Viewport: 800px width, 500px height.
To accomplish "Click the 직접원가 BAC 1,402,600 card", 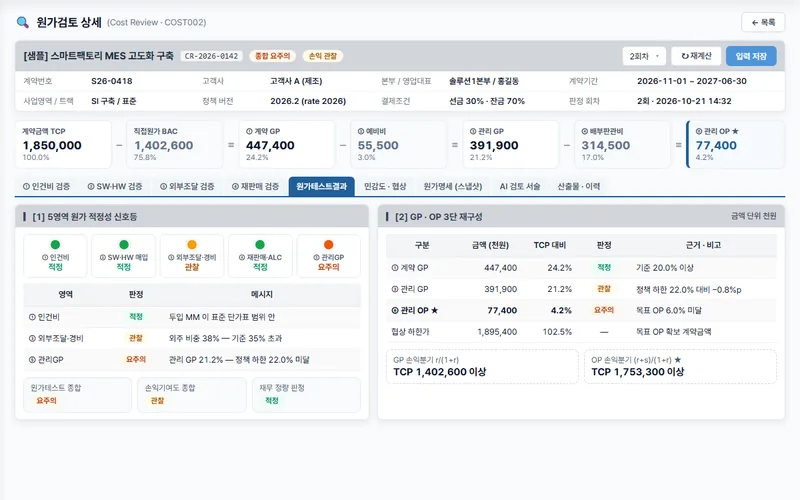I will pos(174,144).
